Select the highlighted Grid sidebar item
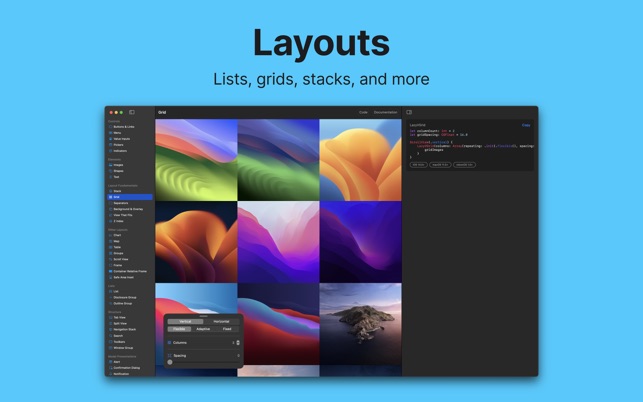Viewport: 643px width, 402px height. (x=130, y=197)
